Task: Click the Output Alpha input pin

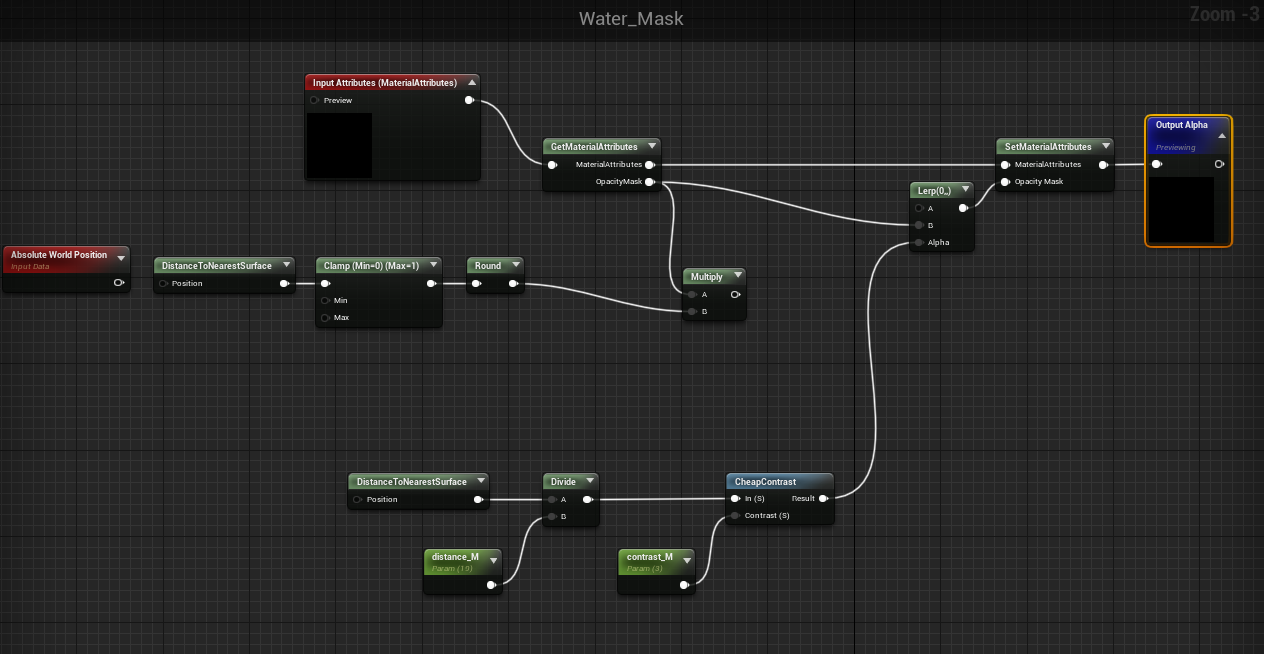Action: tap(1157, 164)
